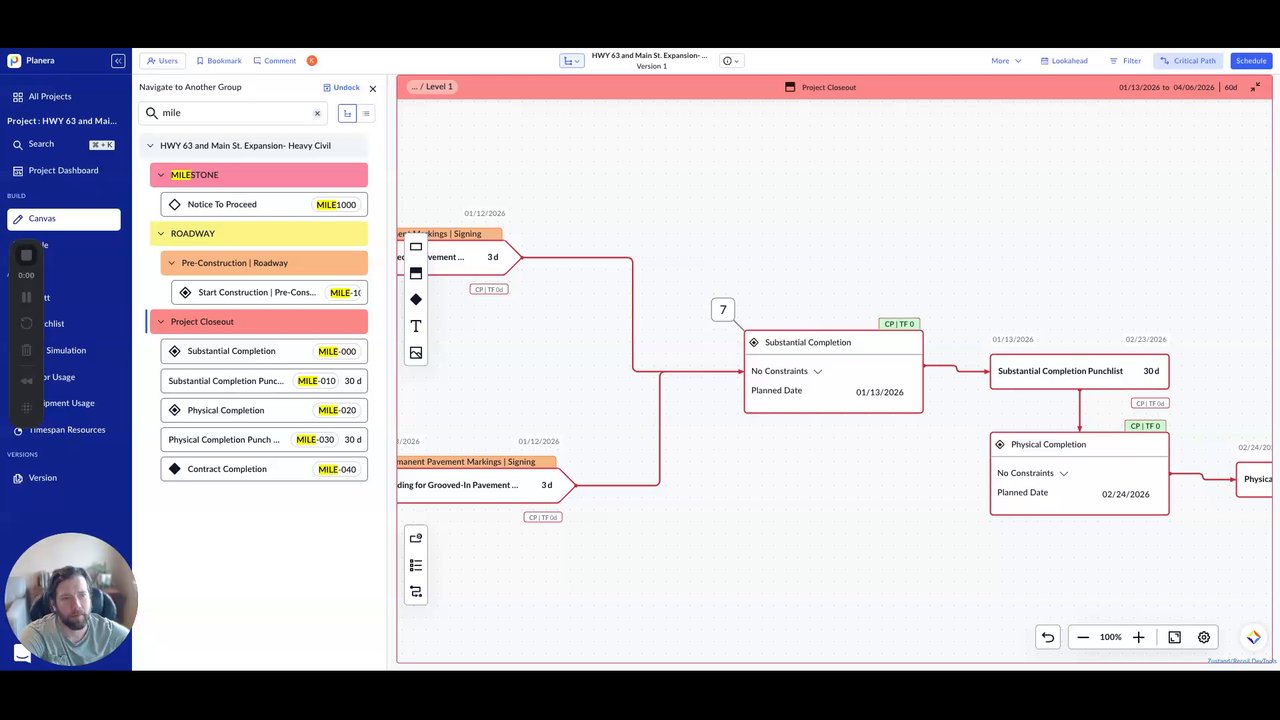Click Notice To Proceed diamond icon
Viewport: 1280px width, 720px height.
click(x=175, y=205)
